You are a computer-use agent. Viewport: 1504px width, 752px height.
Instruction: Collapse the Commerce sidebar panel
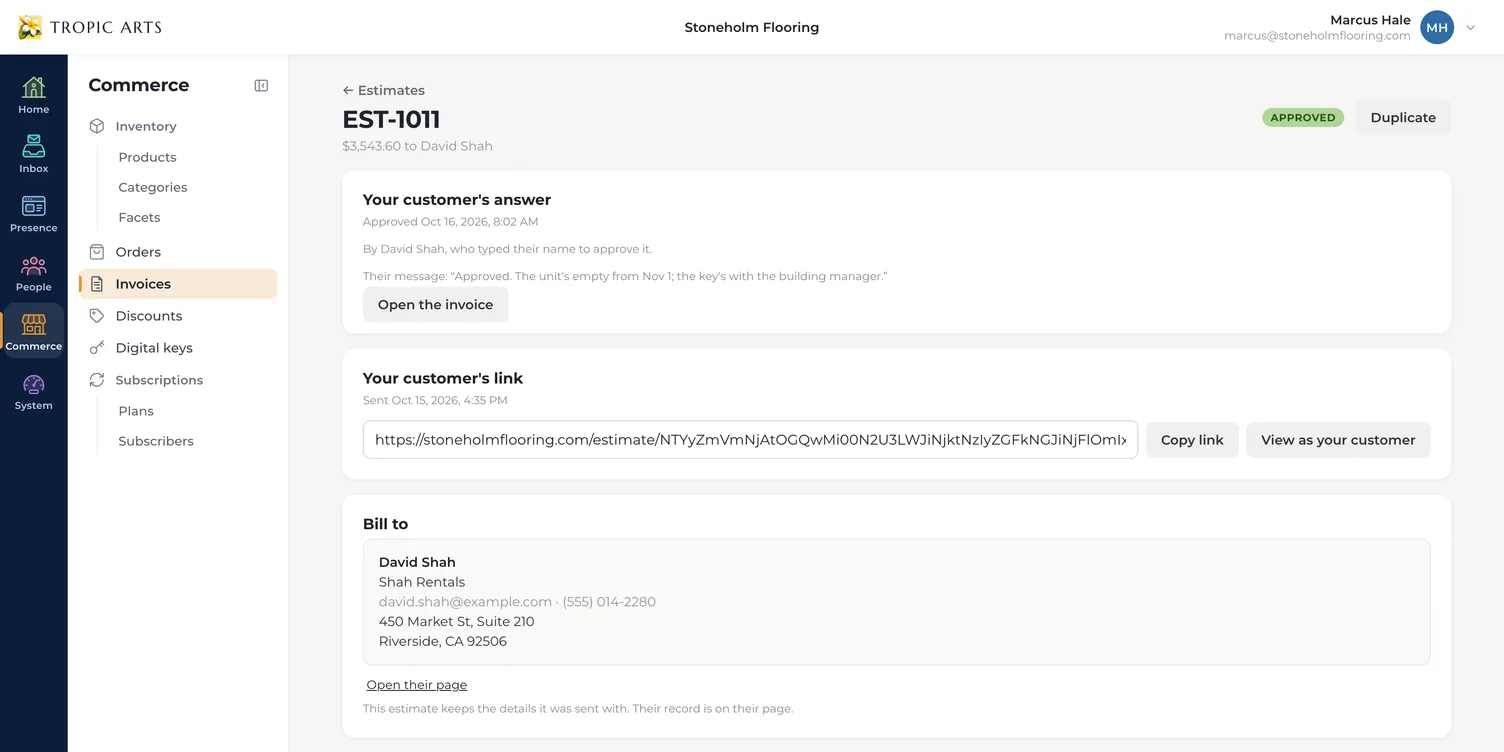[261, 86]
